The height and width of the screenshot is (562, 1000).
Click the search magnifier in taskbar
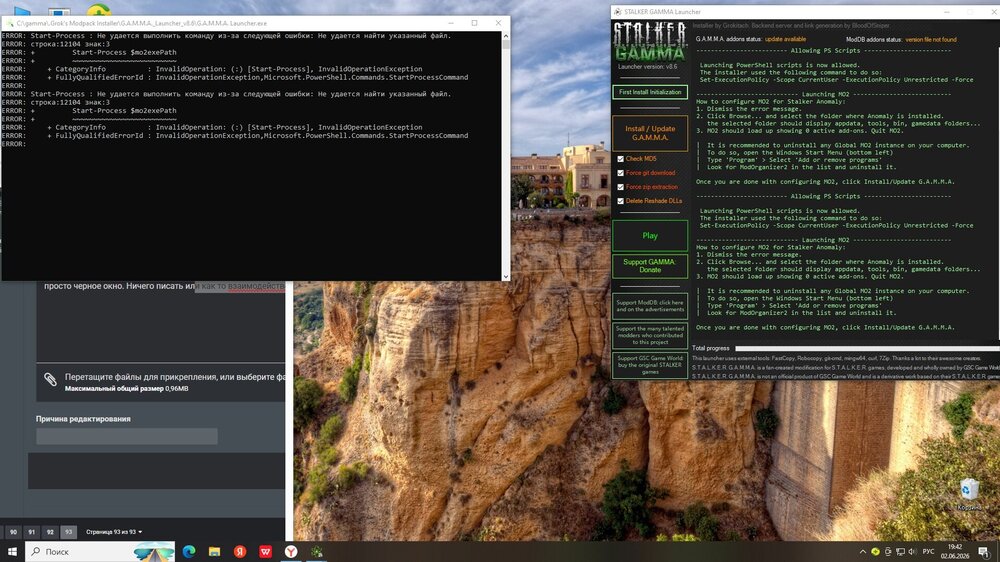pyautogui.click(x=36, y=552)
